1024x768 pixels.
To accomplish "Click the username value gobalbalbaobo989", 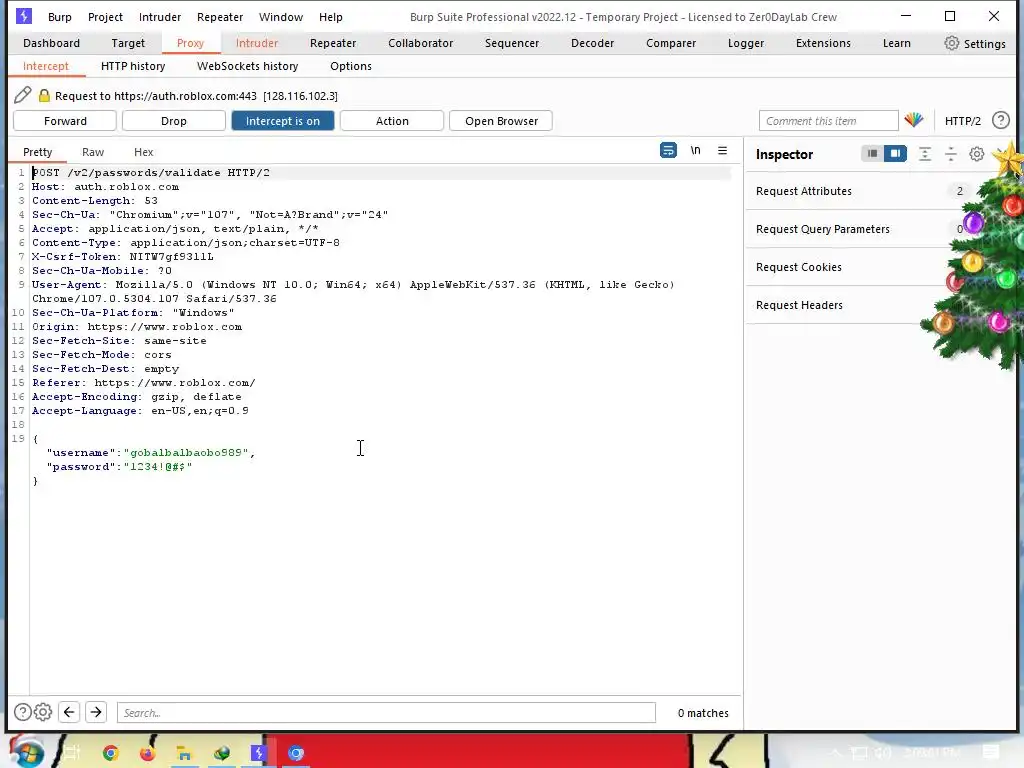I will 186,453.
